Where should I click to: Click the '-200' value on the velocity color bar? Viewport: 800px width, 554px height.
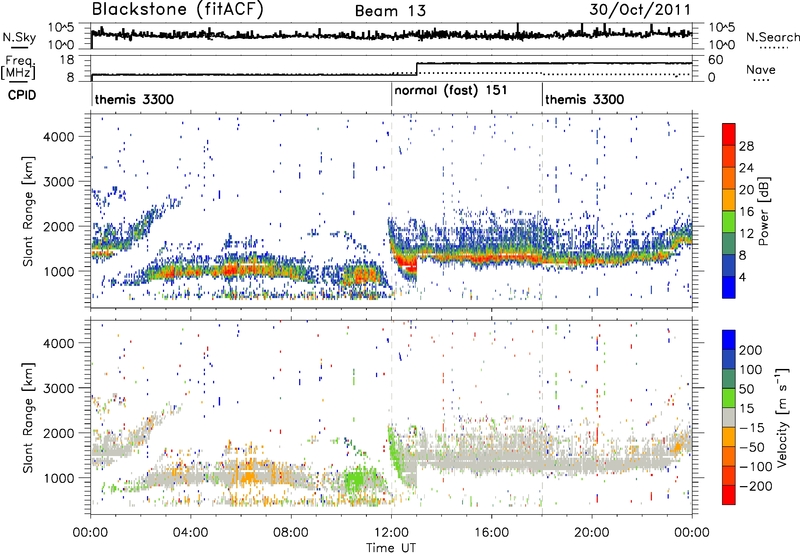[x=755, y=486]
